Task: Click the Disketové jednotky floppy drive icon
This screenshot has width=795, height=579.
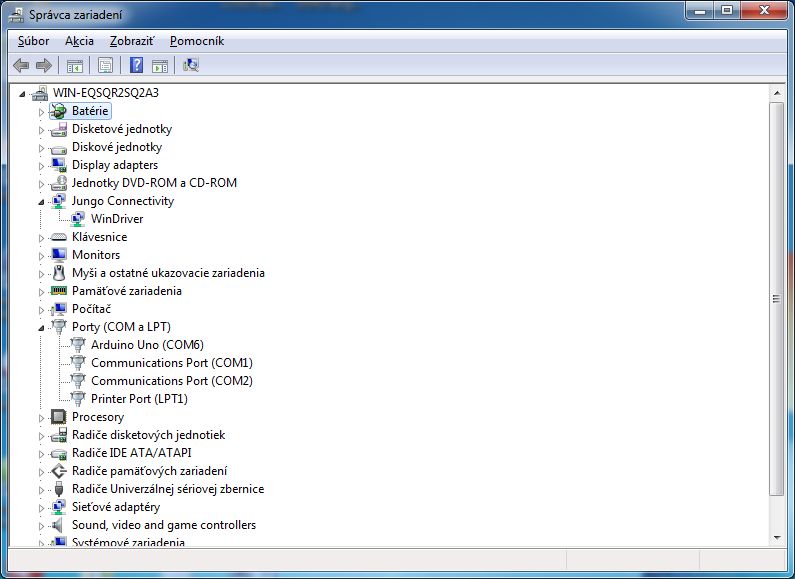Action: click(59, 129)
